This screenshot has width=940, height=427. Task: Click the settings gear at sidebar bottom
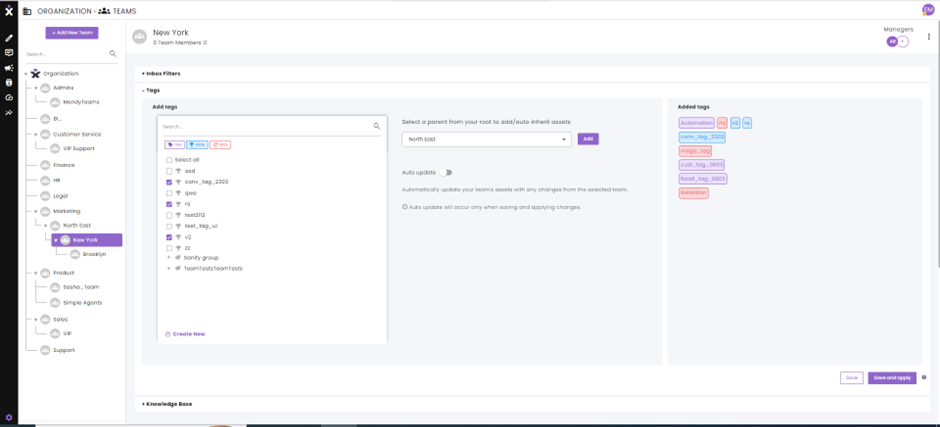click(8, 417)
